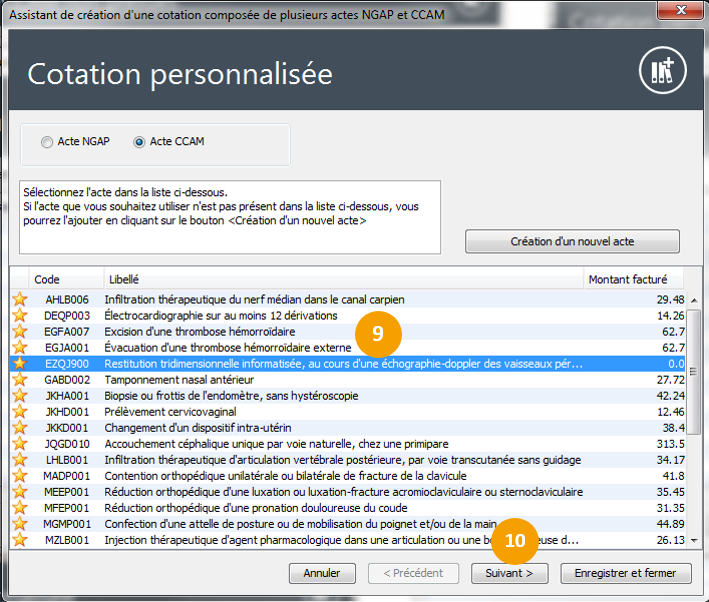Click the star icon beside LHLB001
Image resolution: width=709 pixels, height=602 pixels.
(19, 460)
